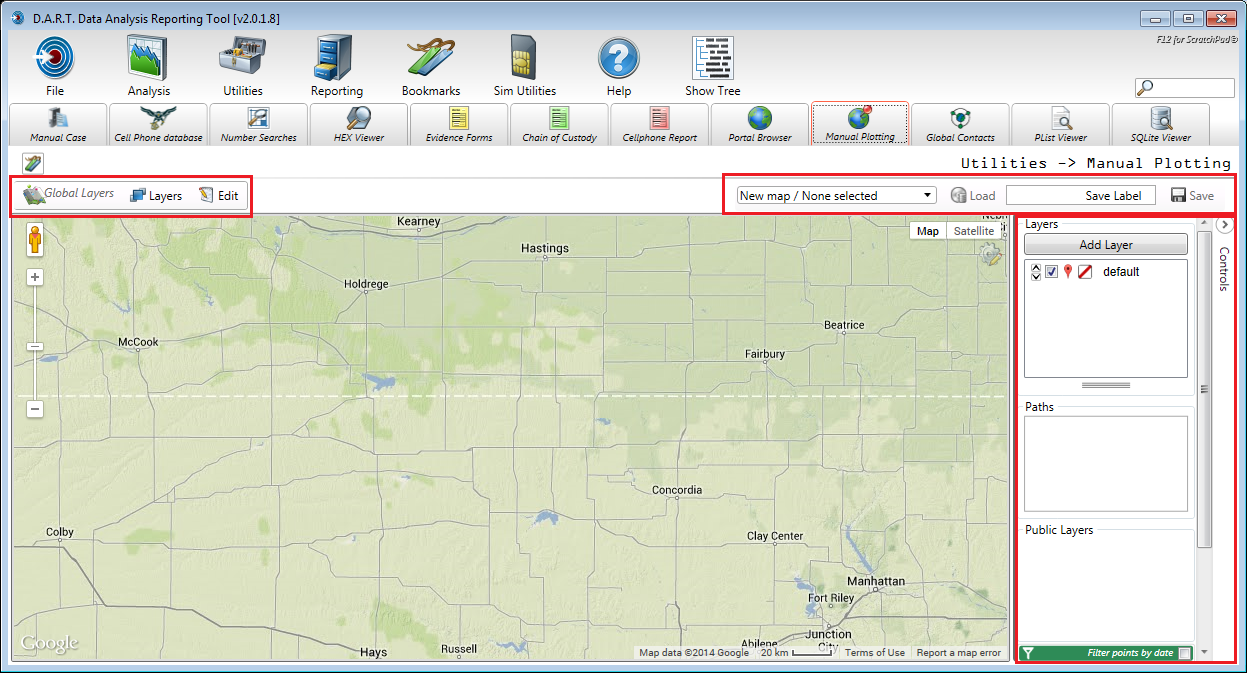Image resolution: width=1247 pixels, height=673 pixels.
Task: Click the Manhattan city label on map
Action: [876, 581]
